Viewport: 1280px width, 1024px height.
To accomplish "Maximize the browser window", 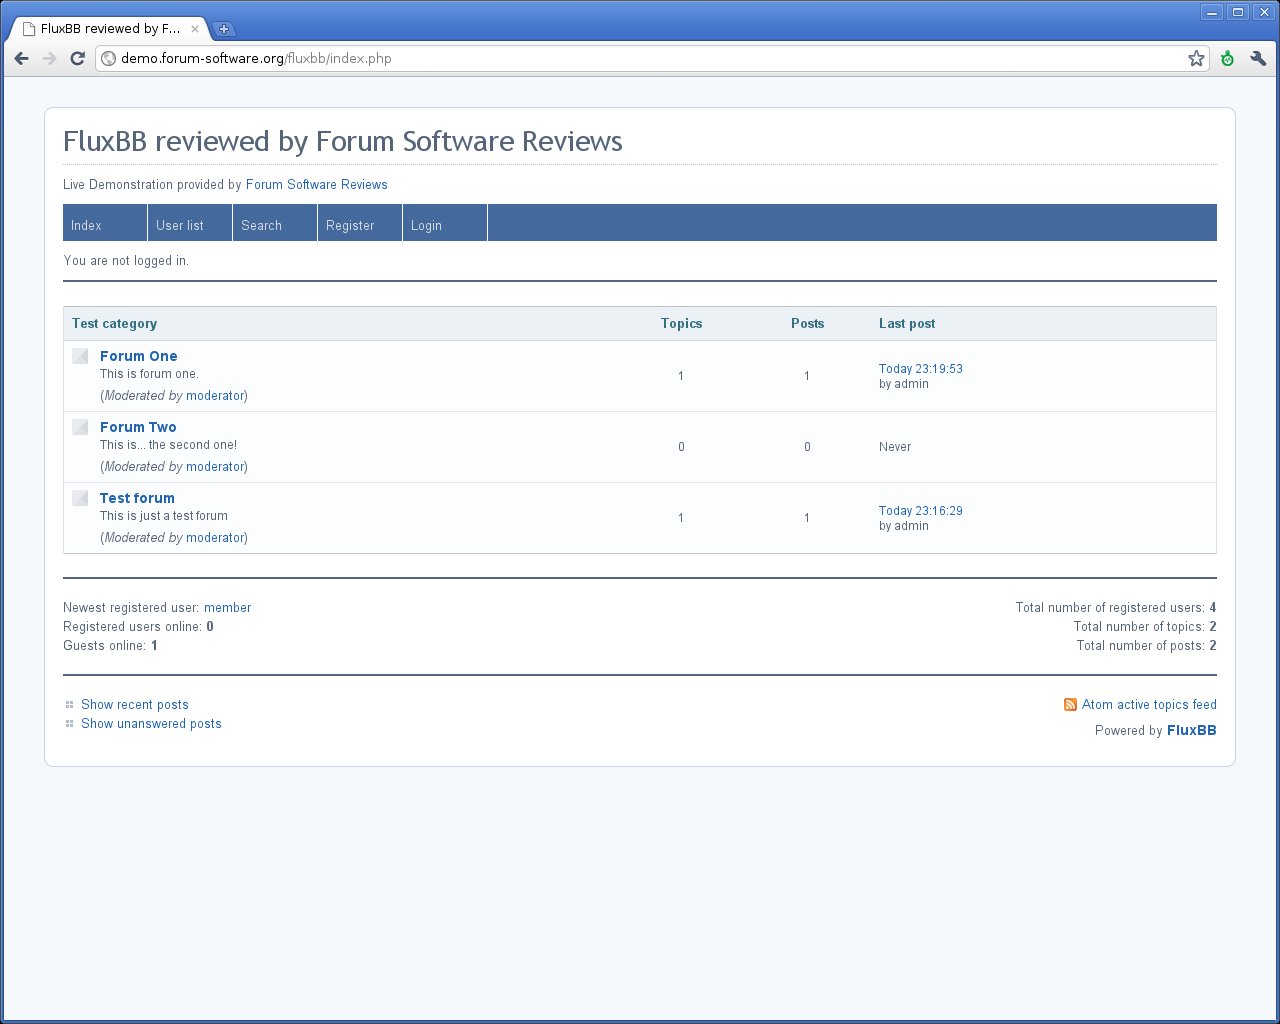I will pyautogui.click(x=1238, y=12).
